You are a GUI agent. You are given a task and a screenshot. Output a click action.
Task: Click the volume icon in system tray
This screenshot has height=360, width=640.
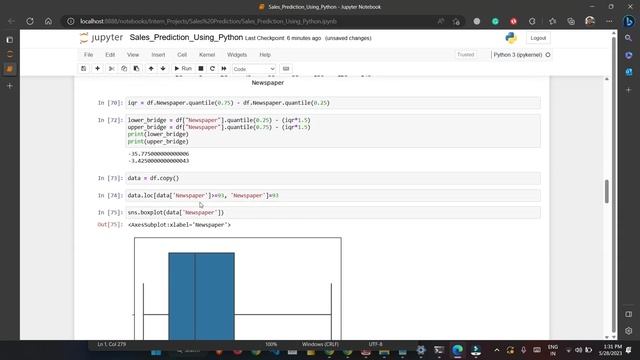[578, 350]
